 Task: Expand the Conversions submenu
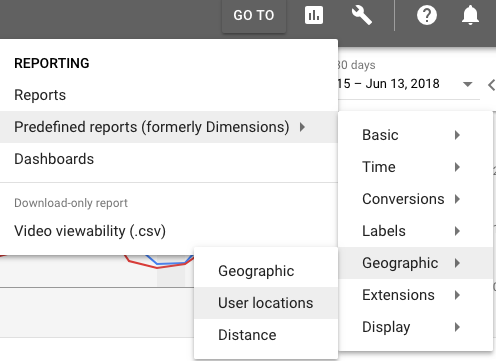[415, 199]
